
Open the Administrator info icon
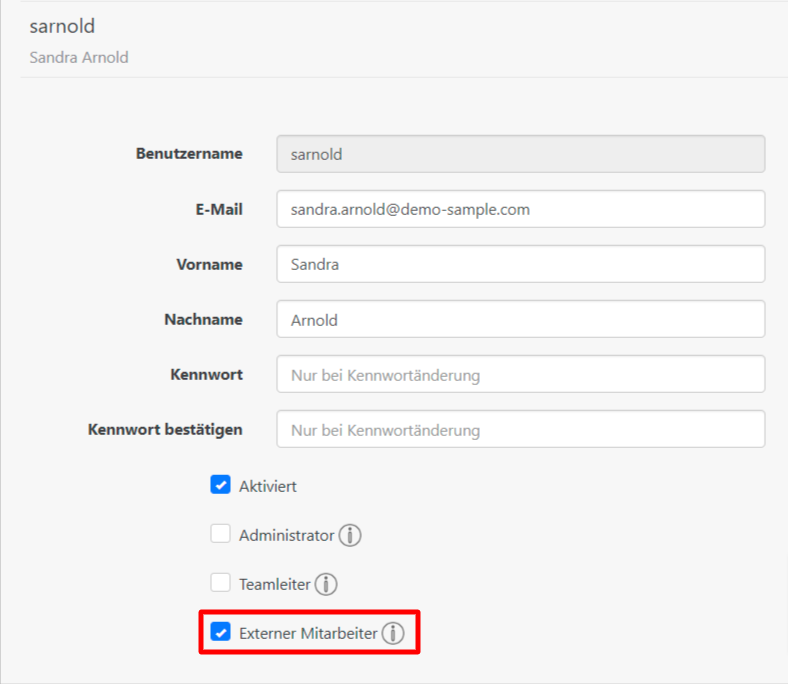[350, 535]
